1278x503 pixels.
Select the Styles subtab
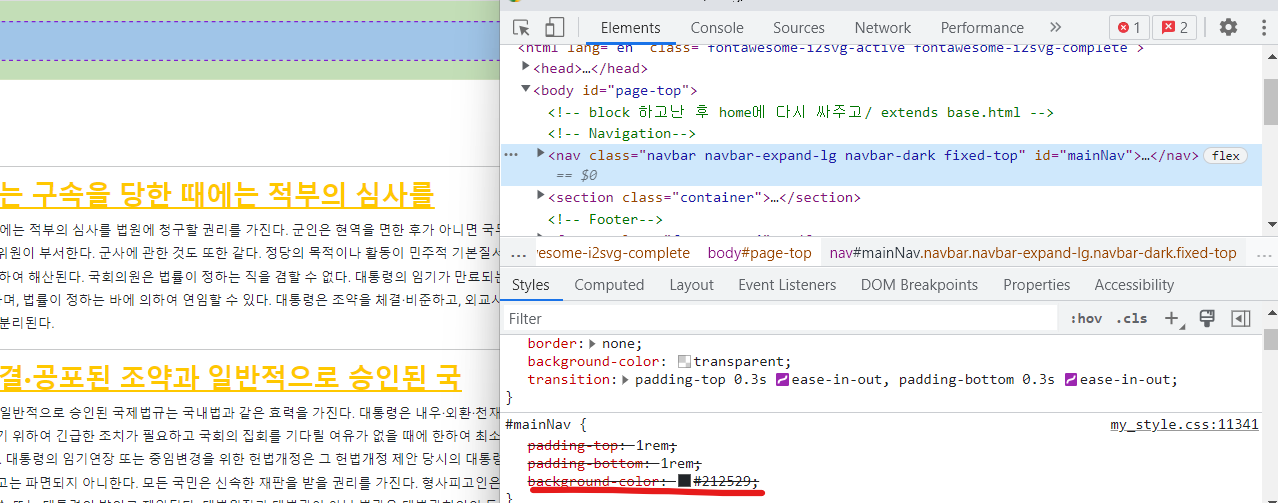[x=531, y=285]
